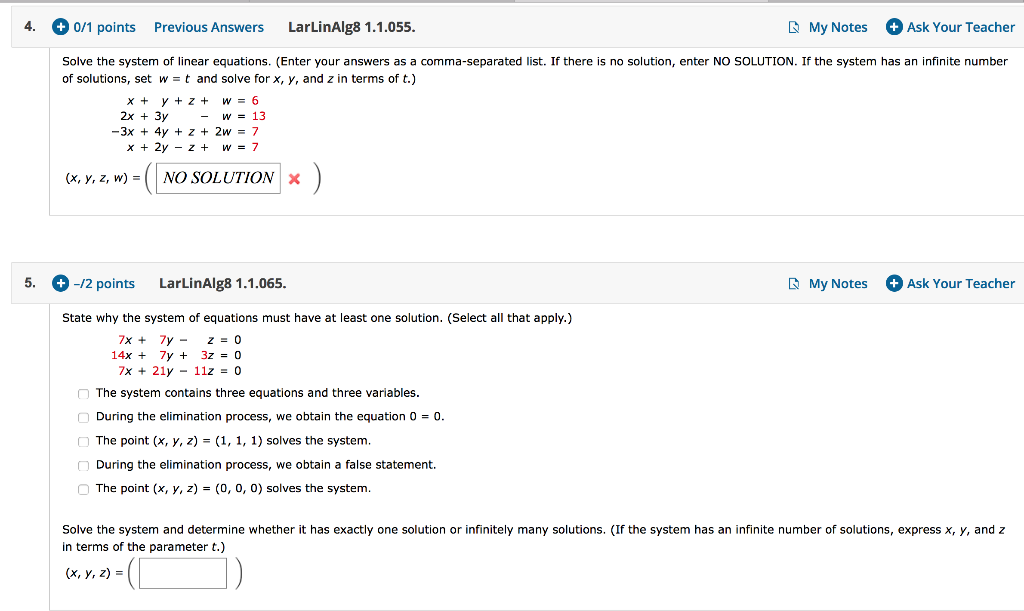Image resolution: width=1024 pixels, height=611 pixels.
Task: Click the Ask Your Teacher plus icon on question 5
Action: click(893, 283)
